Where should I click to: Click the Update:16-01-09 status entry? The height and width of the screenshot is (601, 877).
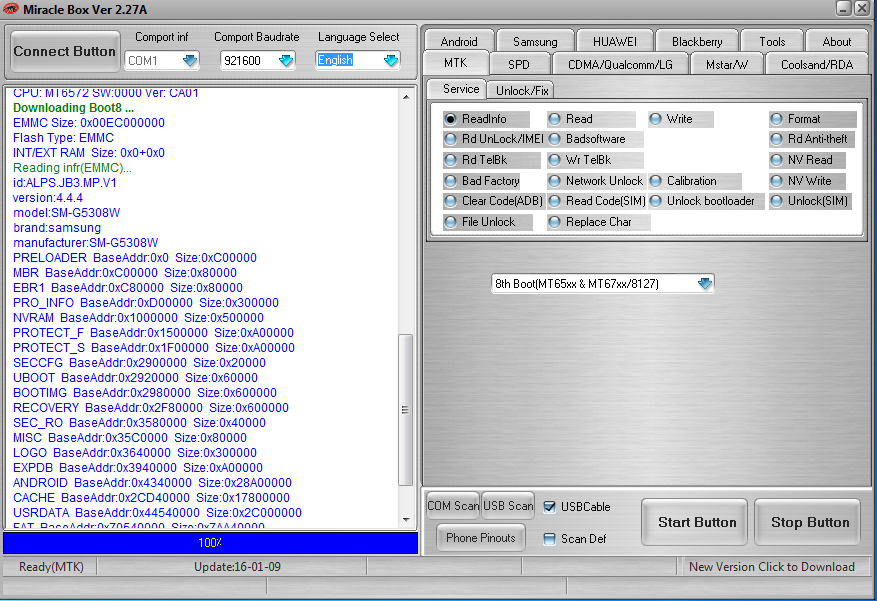point(237,567)
